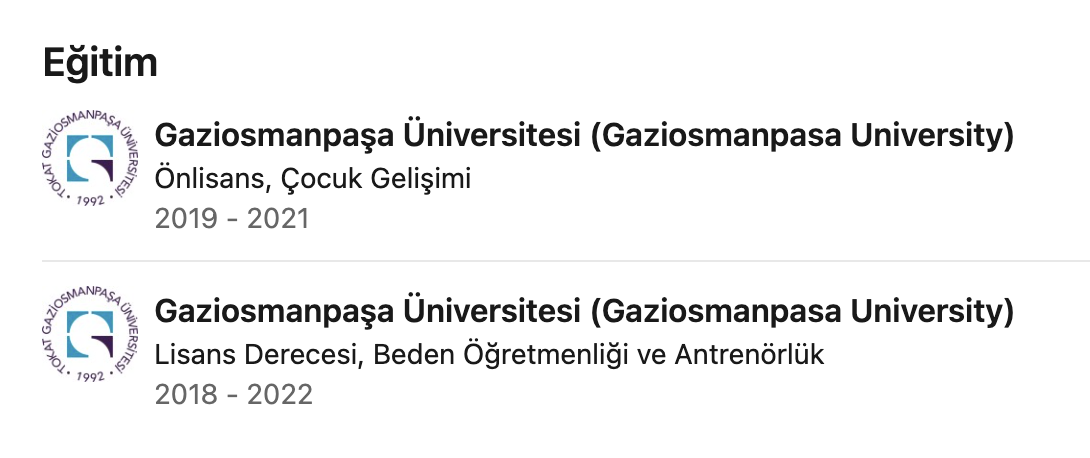Open Gaziosmanpaşa Üniversitesi title of the Önlisans entry
The width and height of the screenshot is (1090, 458).
(367, 137)
